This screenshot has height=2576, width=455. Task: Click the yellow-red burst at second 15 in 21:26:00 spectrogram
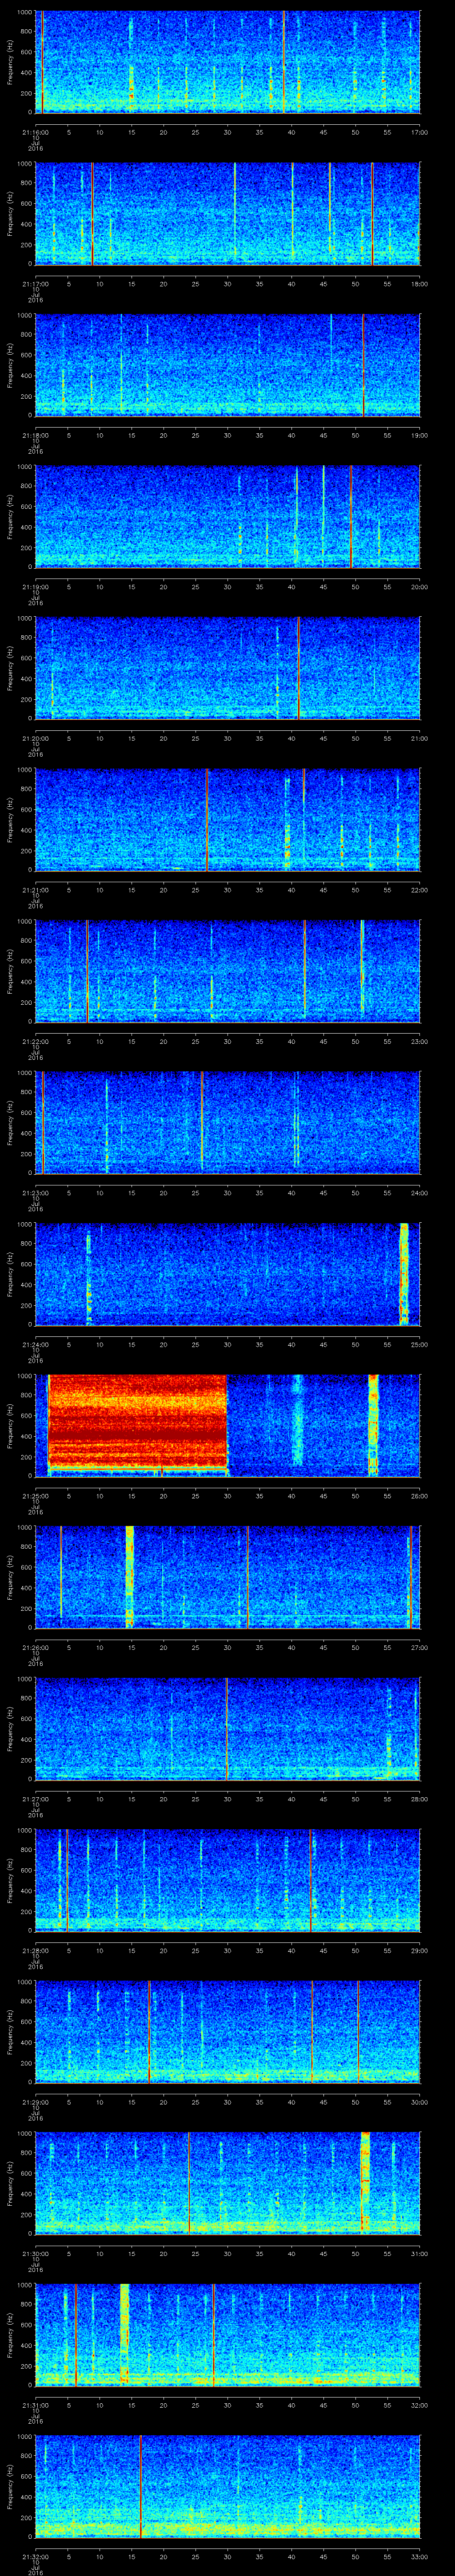(130, 1576)
